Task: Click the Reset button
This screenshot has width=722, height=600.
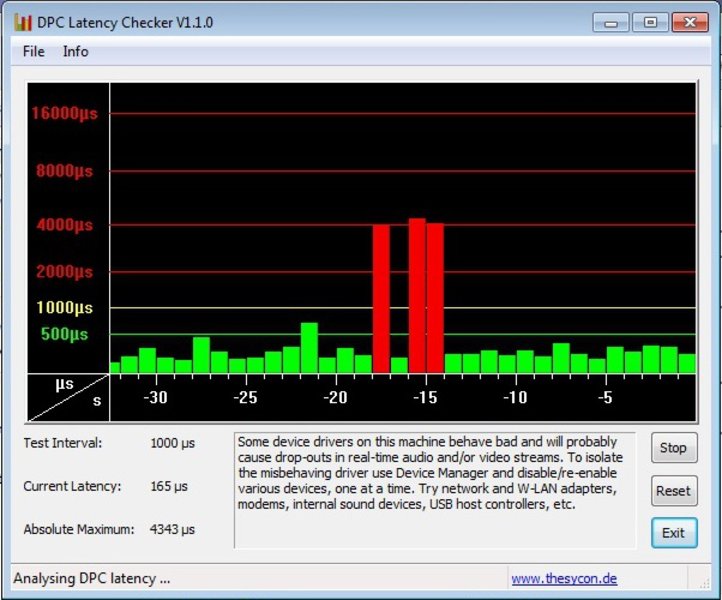Action: click(674, 490)
